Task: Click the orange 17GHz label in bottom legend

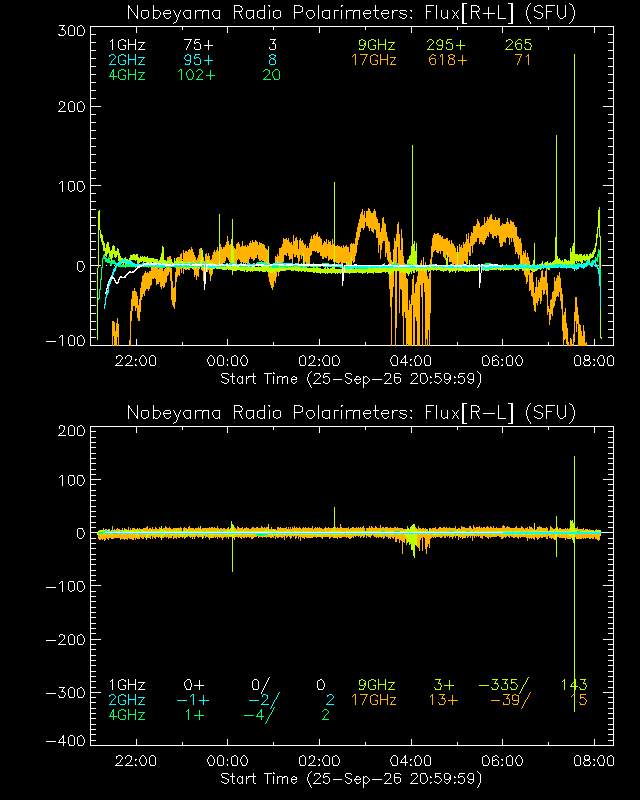Action: coord(374,699)
